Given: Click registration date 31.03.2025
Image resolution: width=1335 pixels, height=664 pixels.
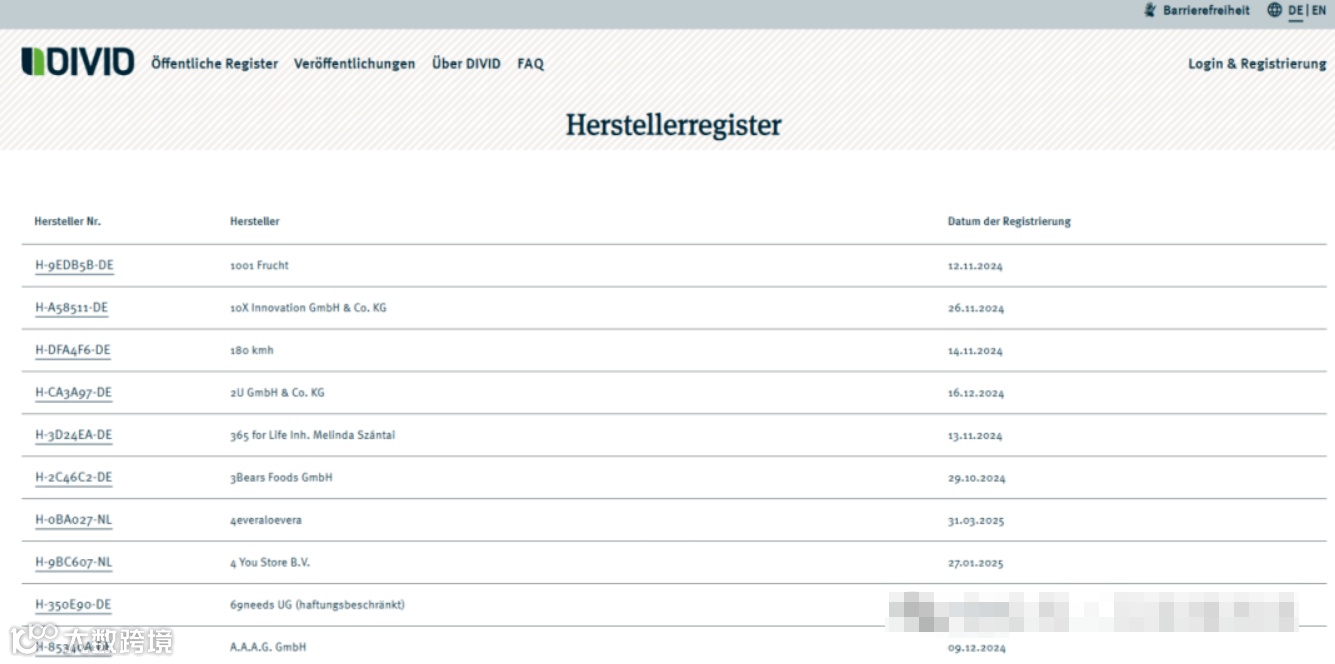Looking at the screenshot, I should 976,522.
